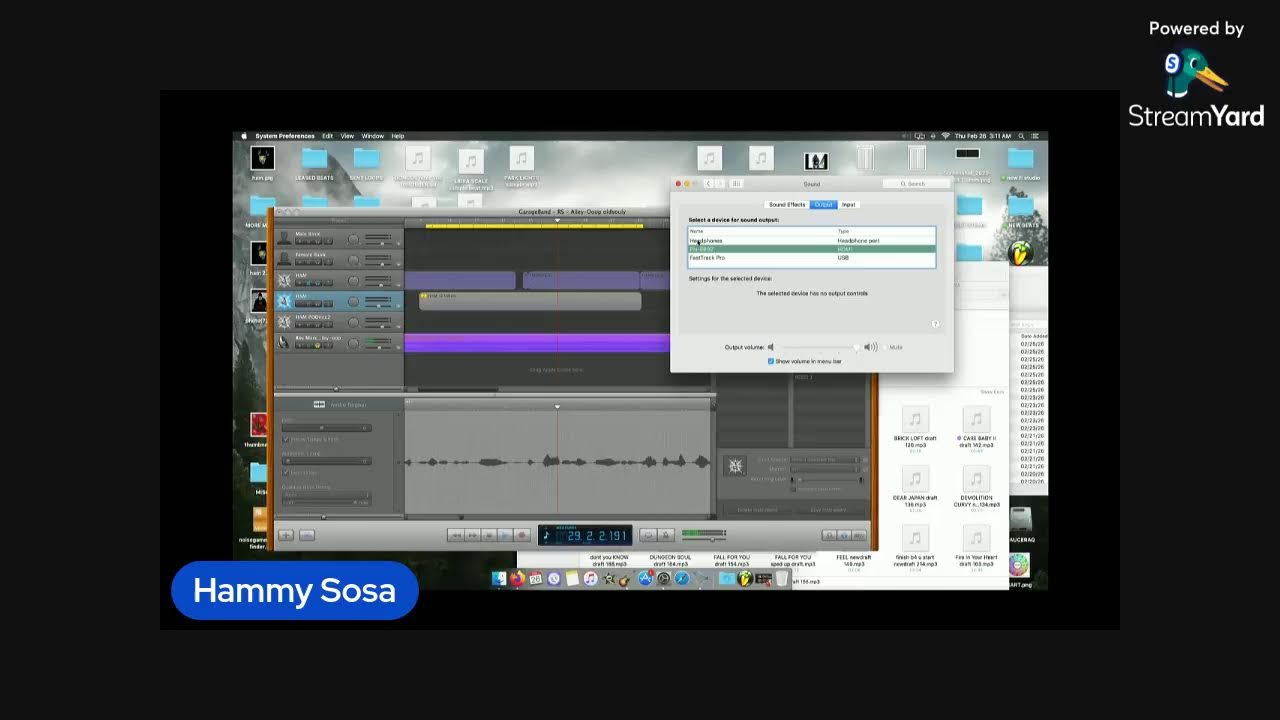Toggle Show volume in menu bar
The image size is (1280, 720).
pos(771,361)
